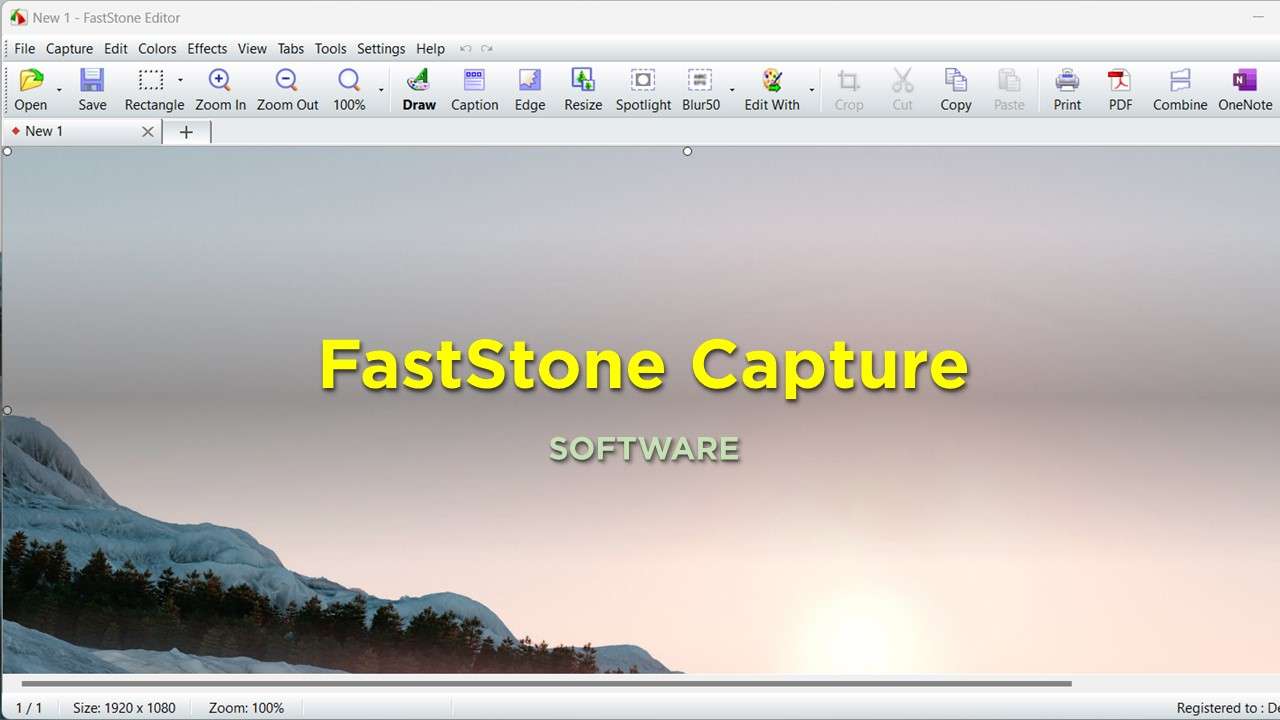Print the current image

point(1066,89)
